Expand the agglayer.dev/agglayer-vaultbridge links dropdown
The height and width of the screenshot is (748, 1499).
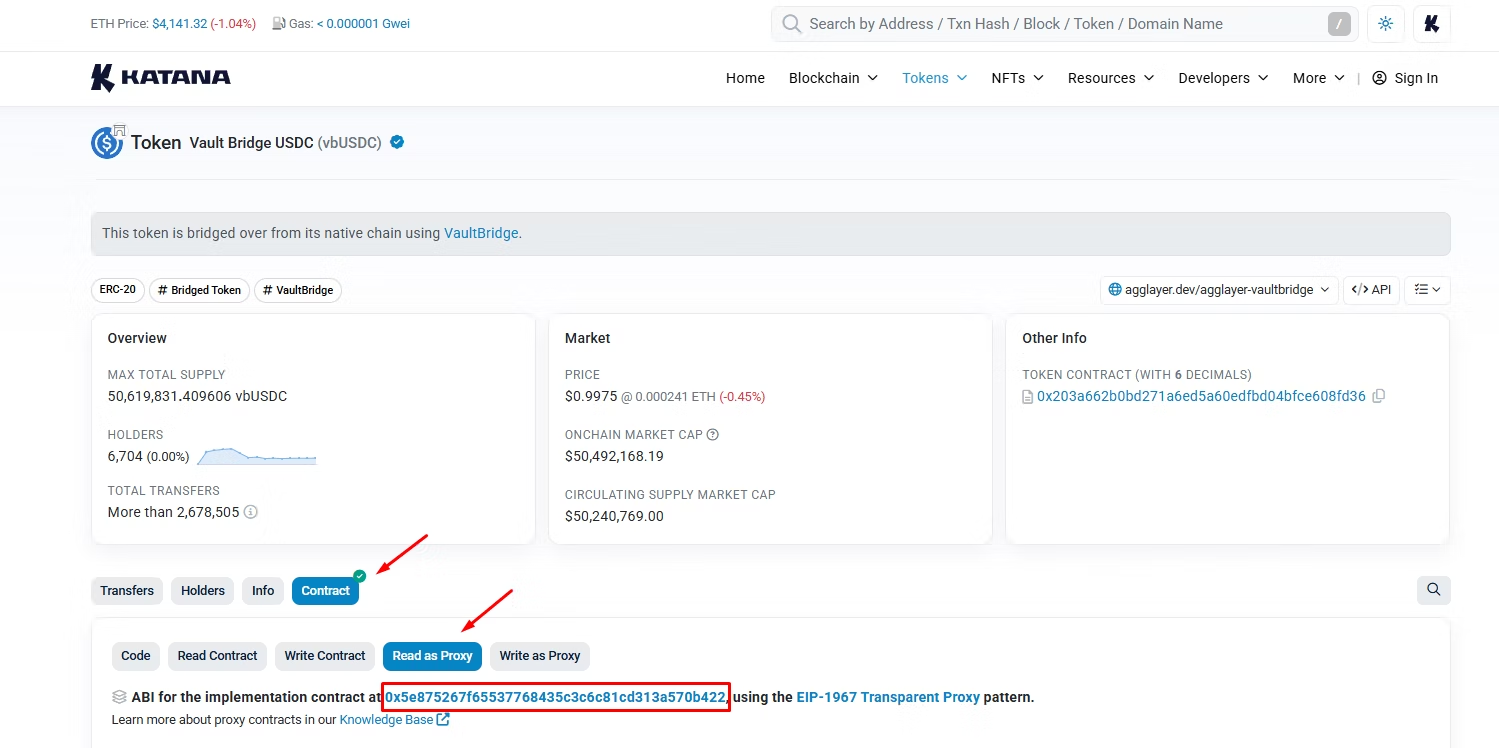(1220, 290)
